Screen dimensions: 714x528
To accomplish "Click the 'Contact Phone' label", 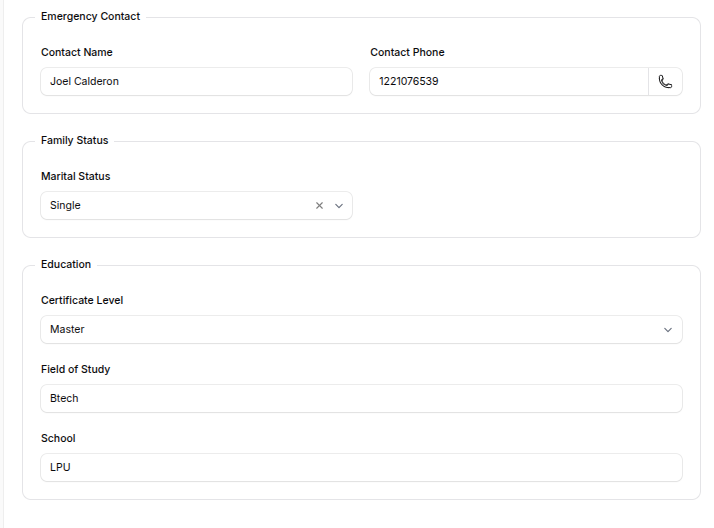I will click(x=407, y=52).
